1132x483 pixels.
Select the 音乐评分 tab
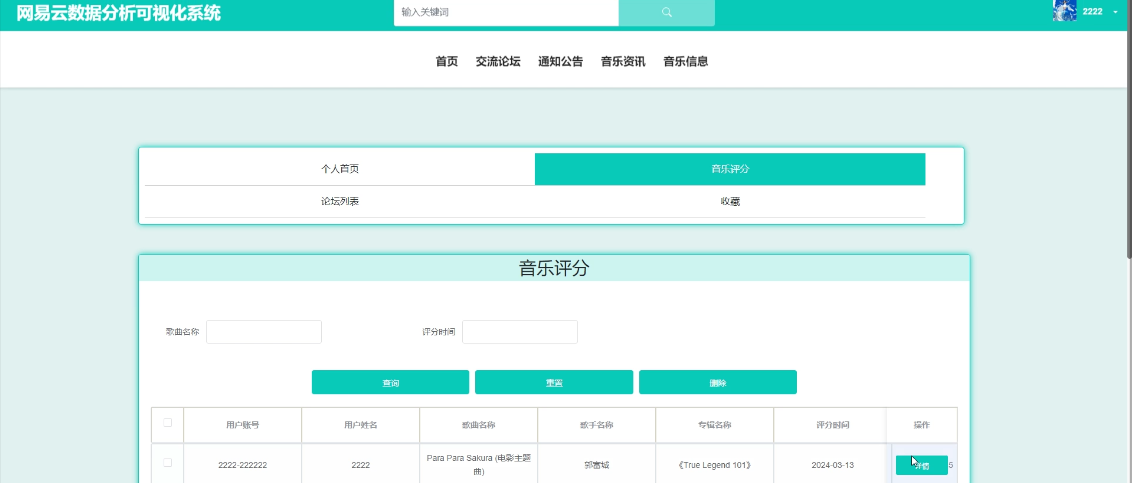pyautogui.click(x=730, y=169)
